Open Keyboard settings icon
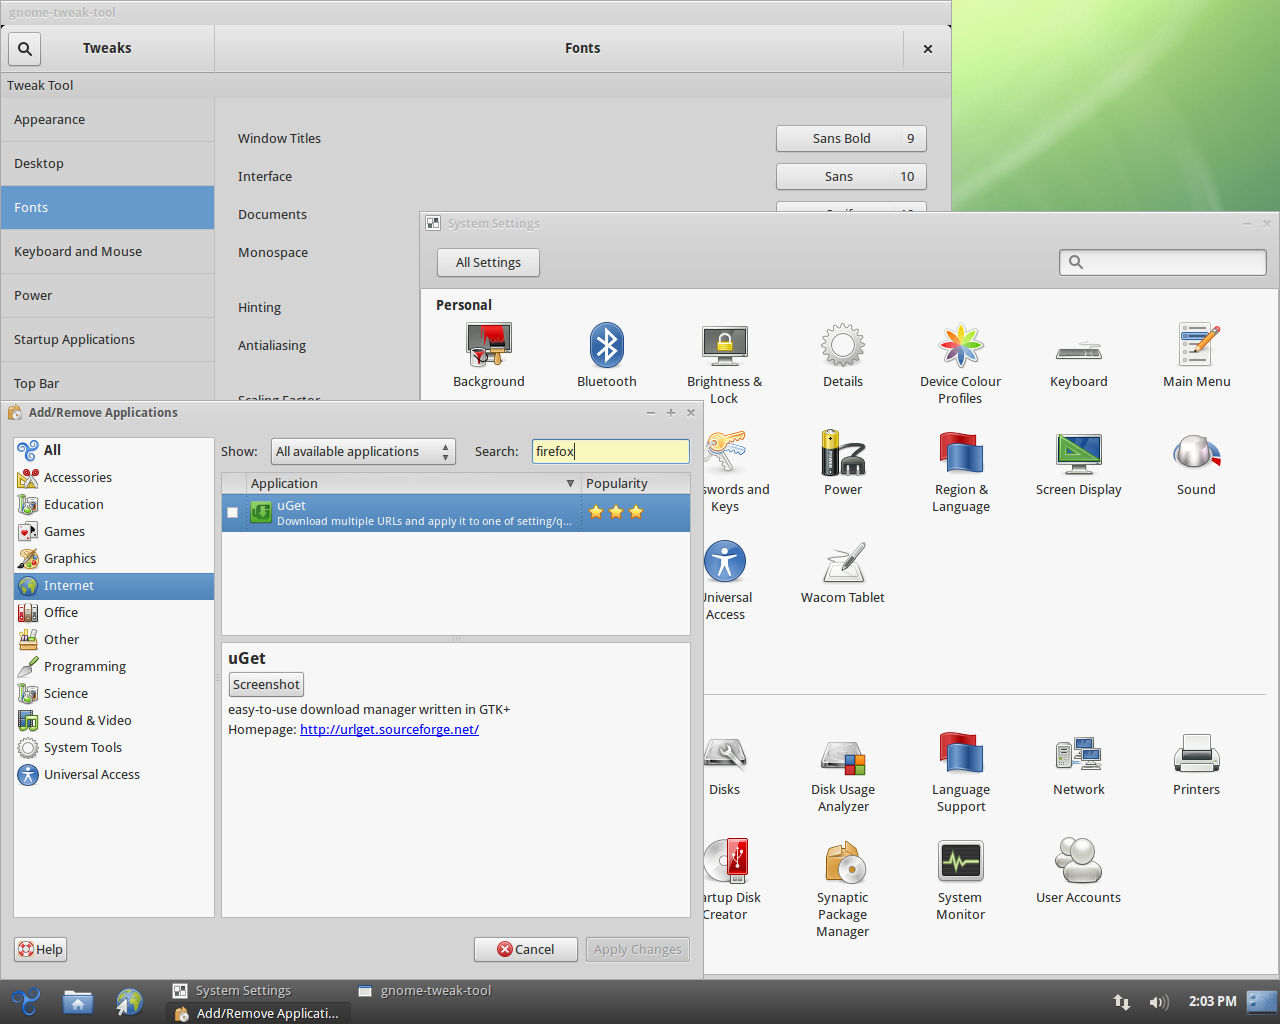 click(x=1079, y=350)
